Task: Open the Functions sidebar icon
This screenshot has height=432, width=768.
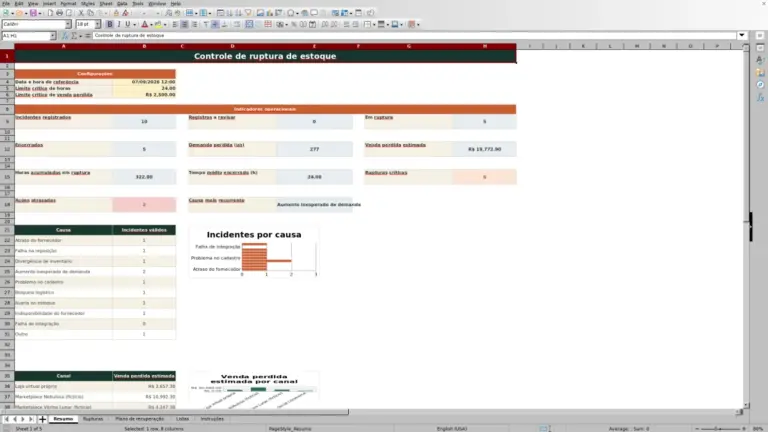Action: (760, 97)
